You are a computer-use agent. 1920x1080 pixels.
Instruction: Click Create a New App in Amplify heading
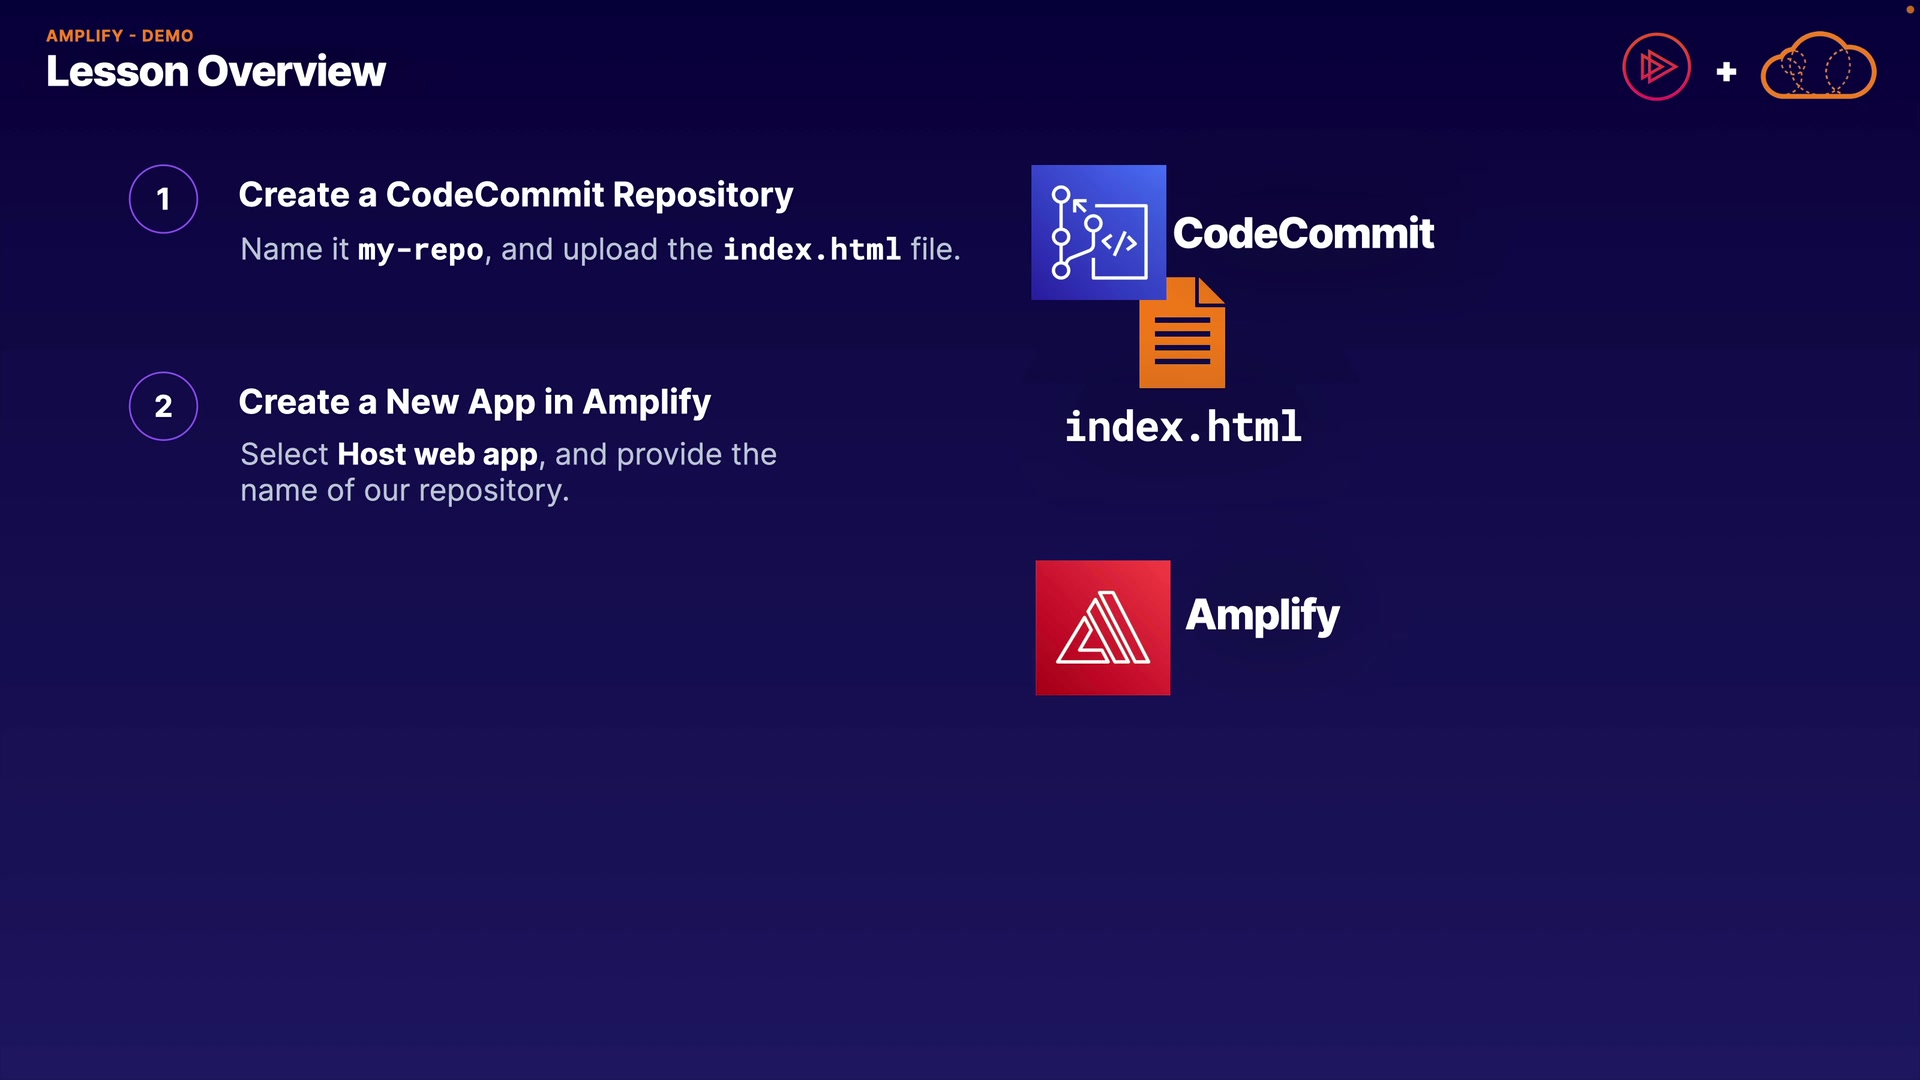474,402
